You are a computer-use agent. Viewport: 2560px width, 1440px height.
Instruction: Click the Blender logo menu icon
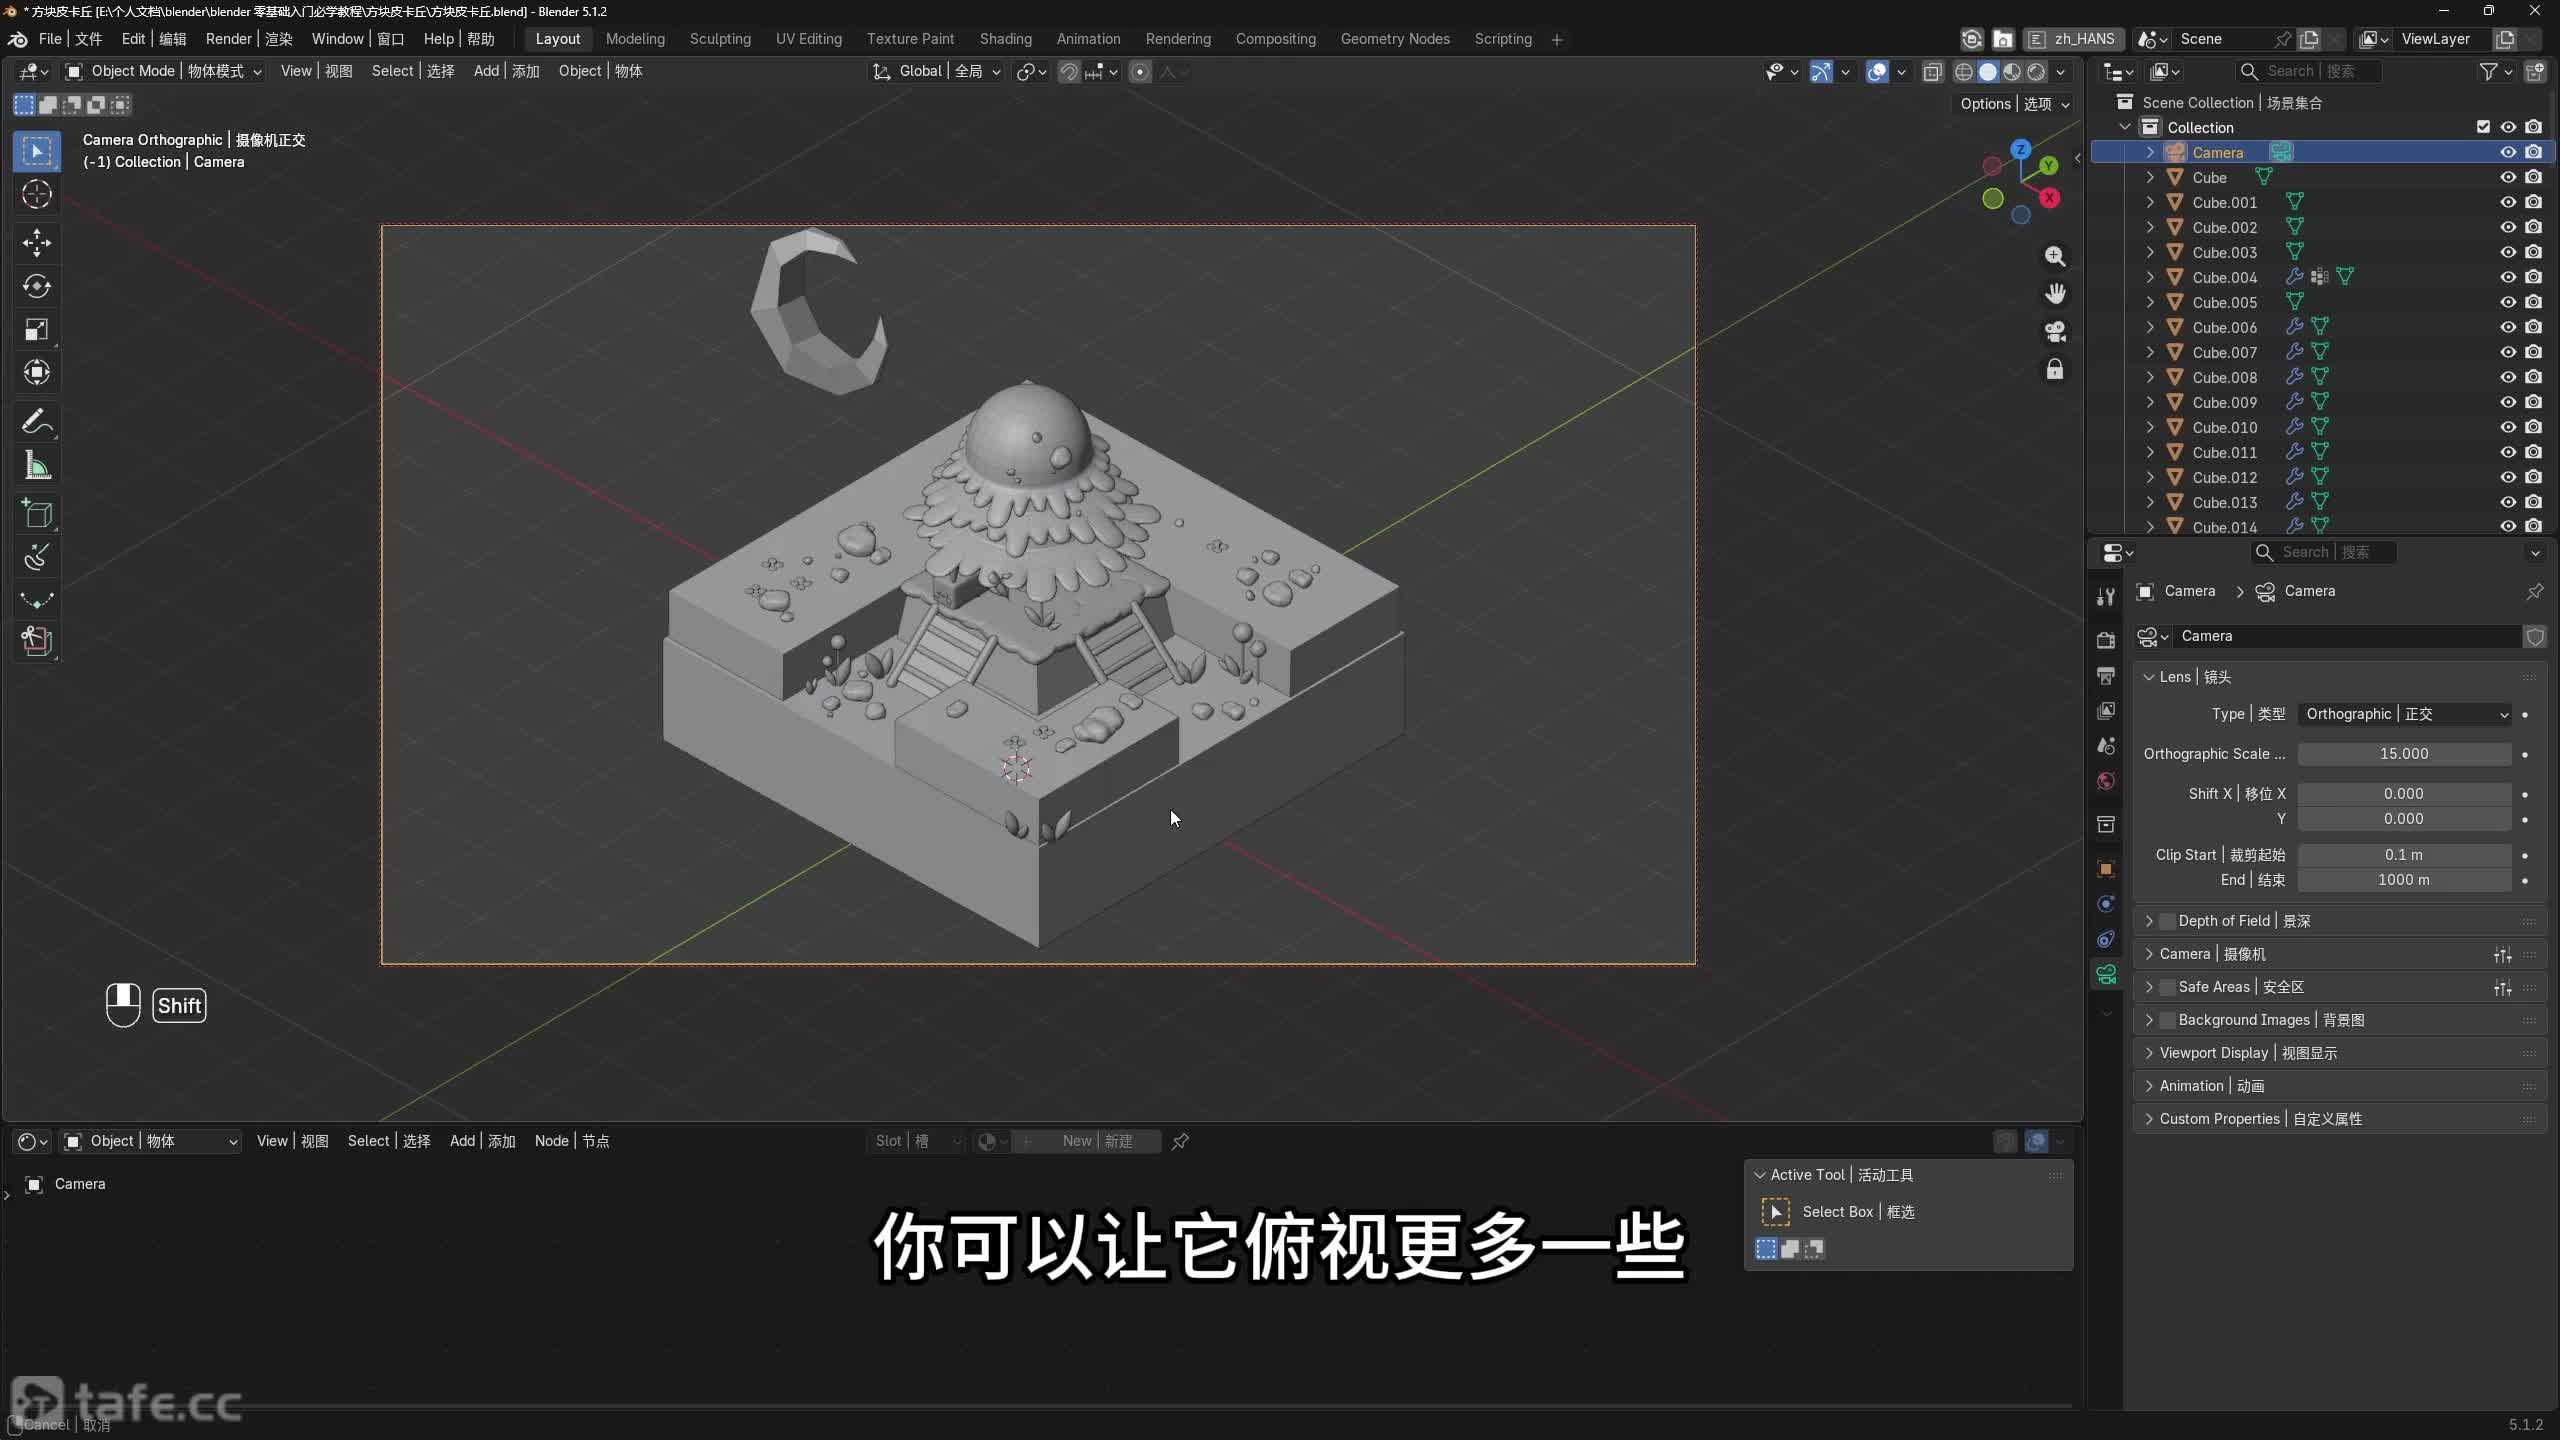(18, 39)
